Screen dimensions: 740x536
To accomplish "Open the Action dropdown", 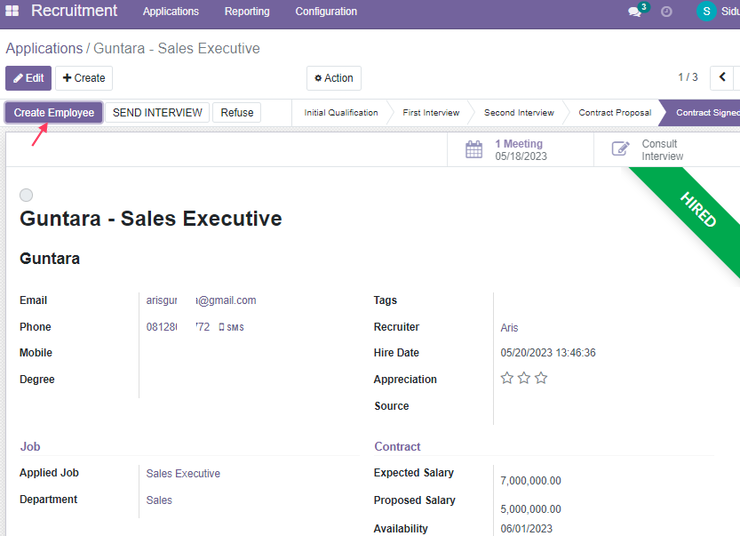I will (334, 78).
